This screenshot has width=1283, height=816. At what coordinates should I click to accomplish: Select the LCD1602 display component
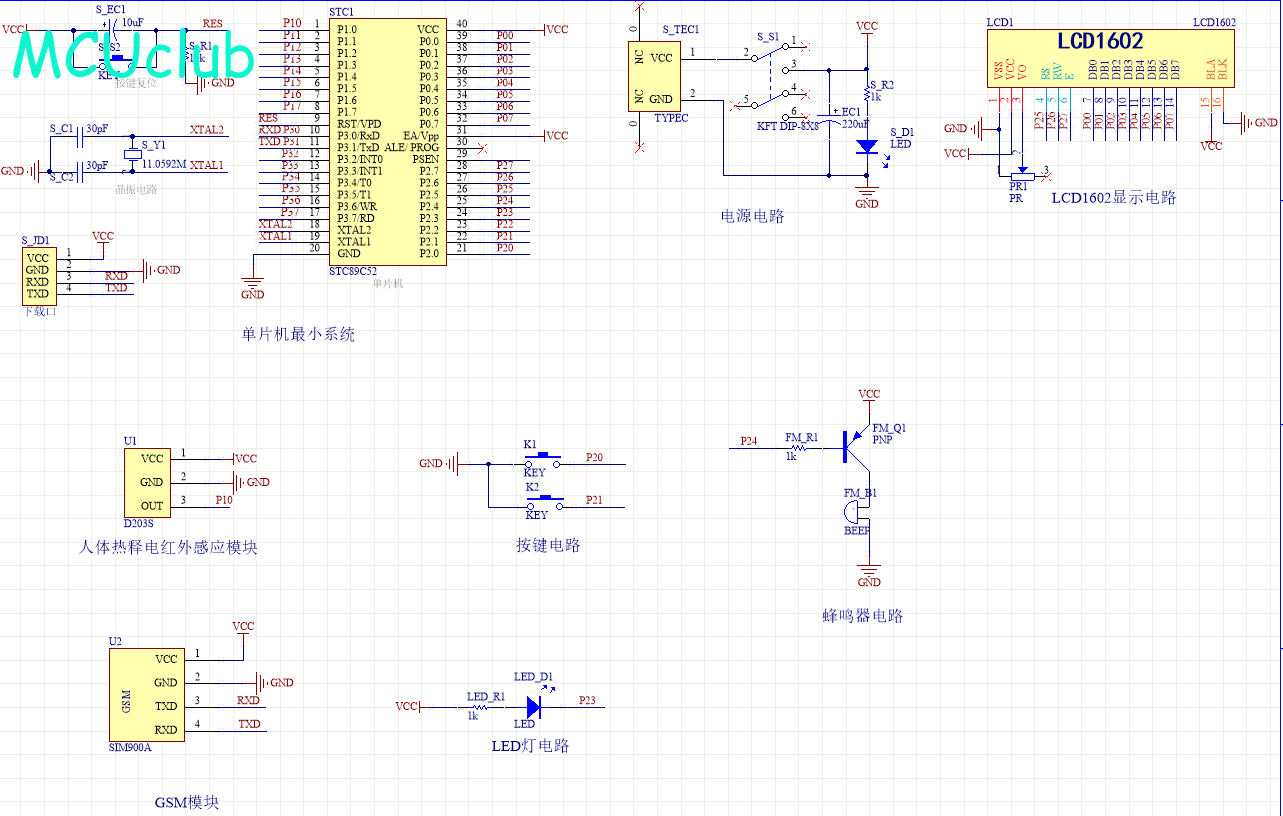[1098, 58]
